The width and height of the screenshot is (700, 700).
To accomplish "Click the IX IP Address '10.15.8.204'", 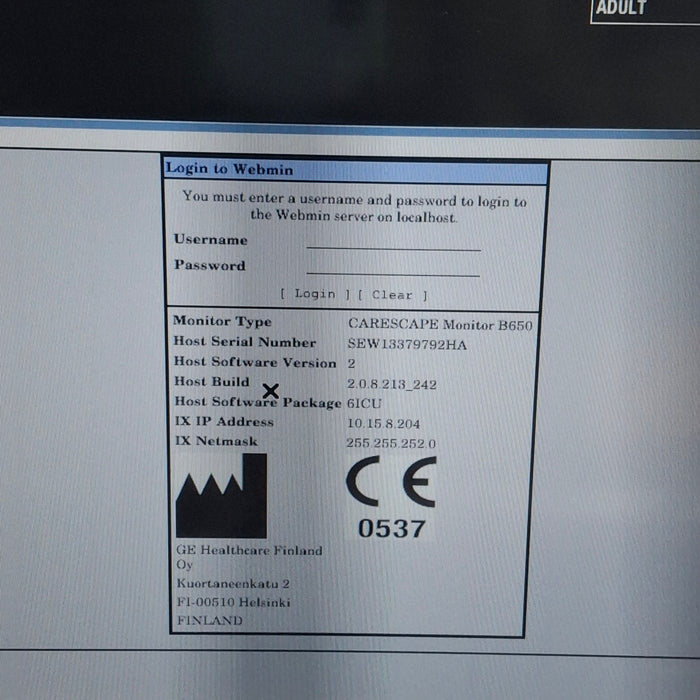I will coord(383,423).
